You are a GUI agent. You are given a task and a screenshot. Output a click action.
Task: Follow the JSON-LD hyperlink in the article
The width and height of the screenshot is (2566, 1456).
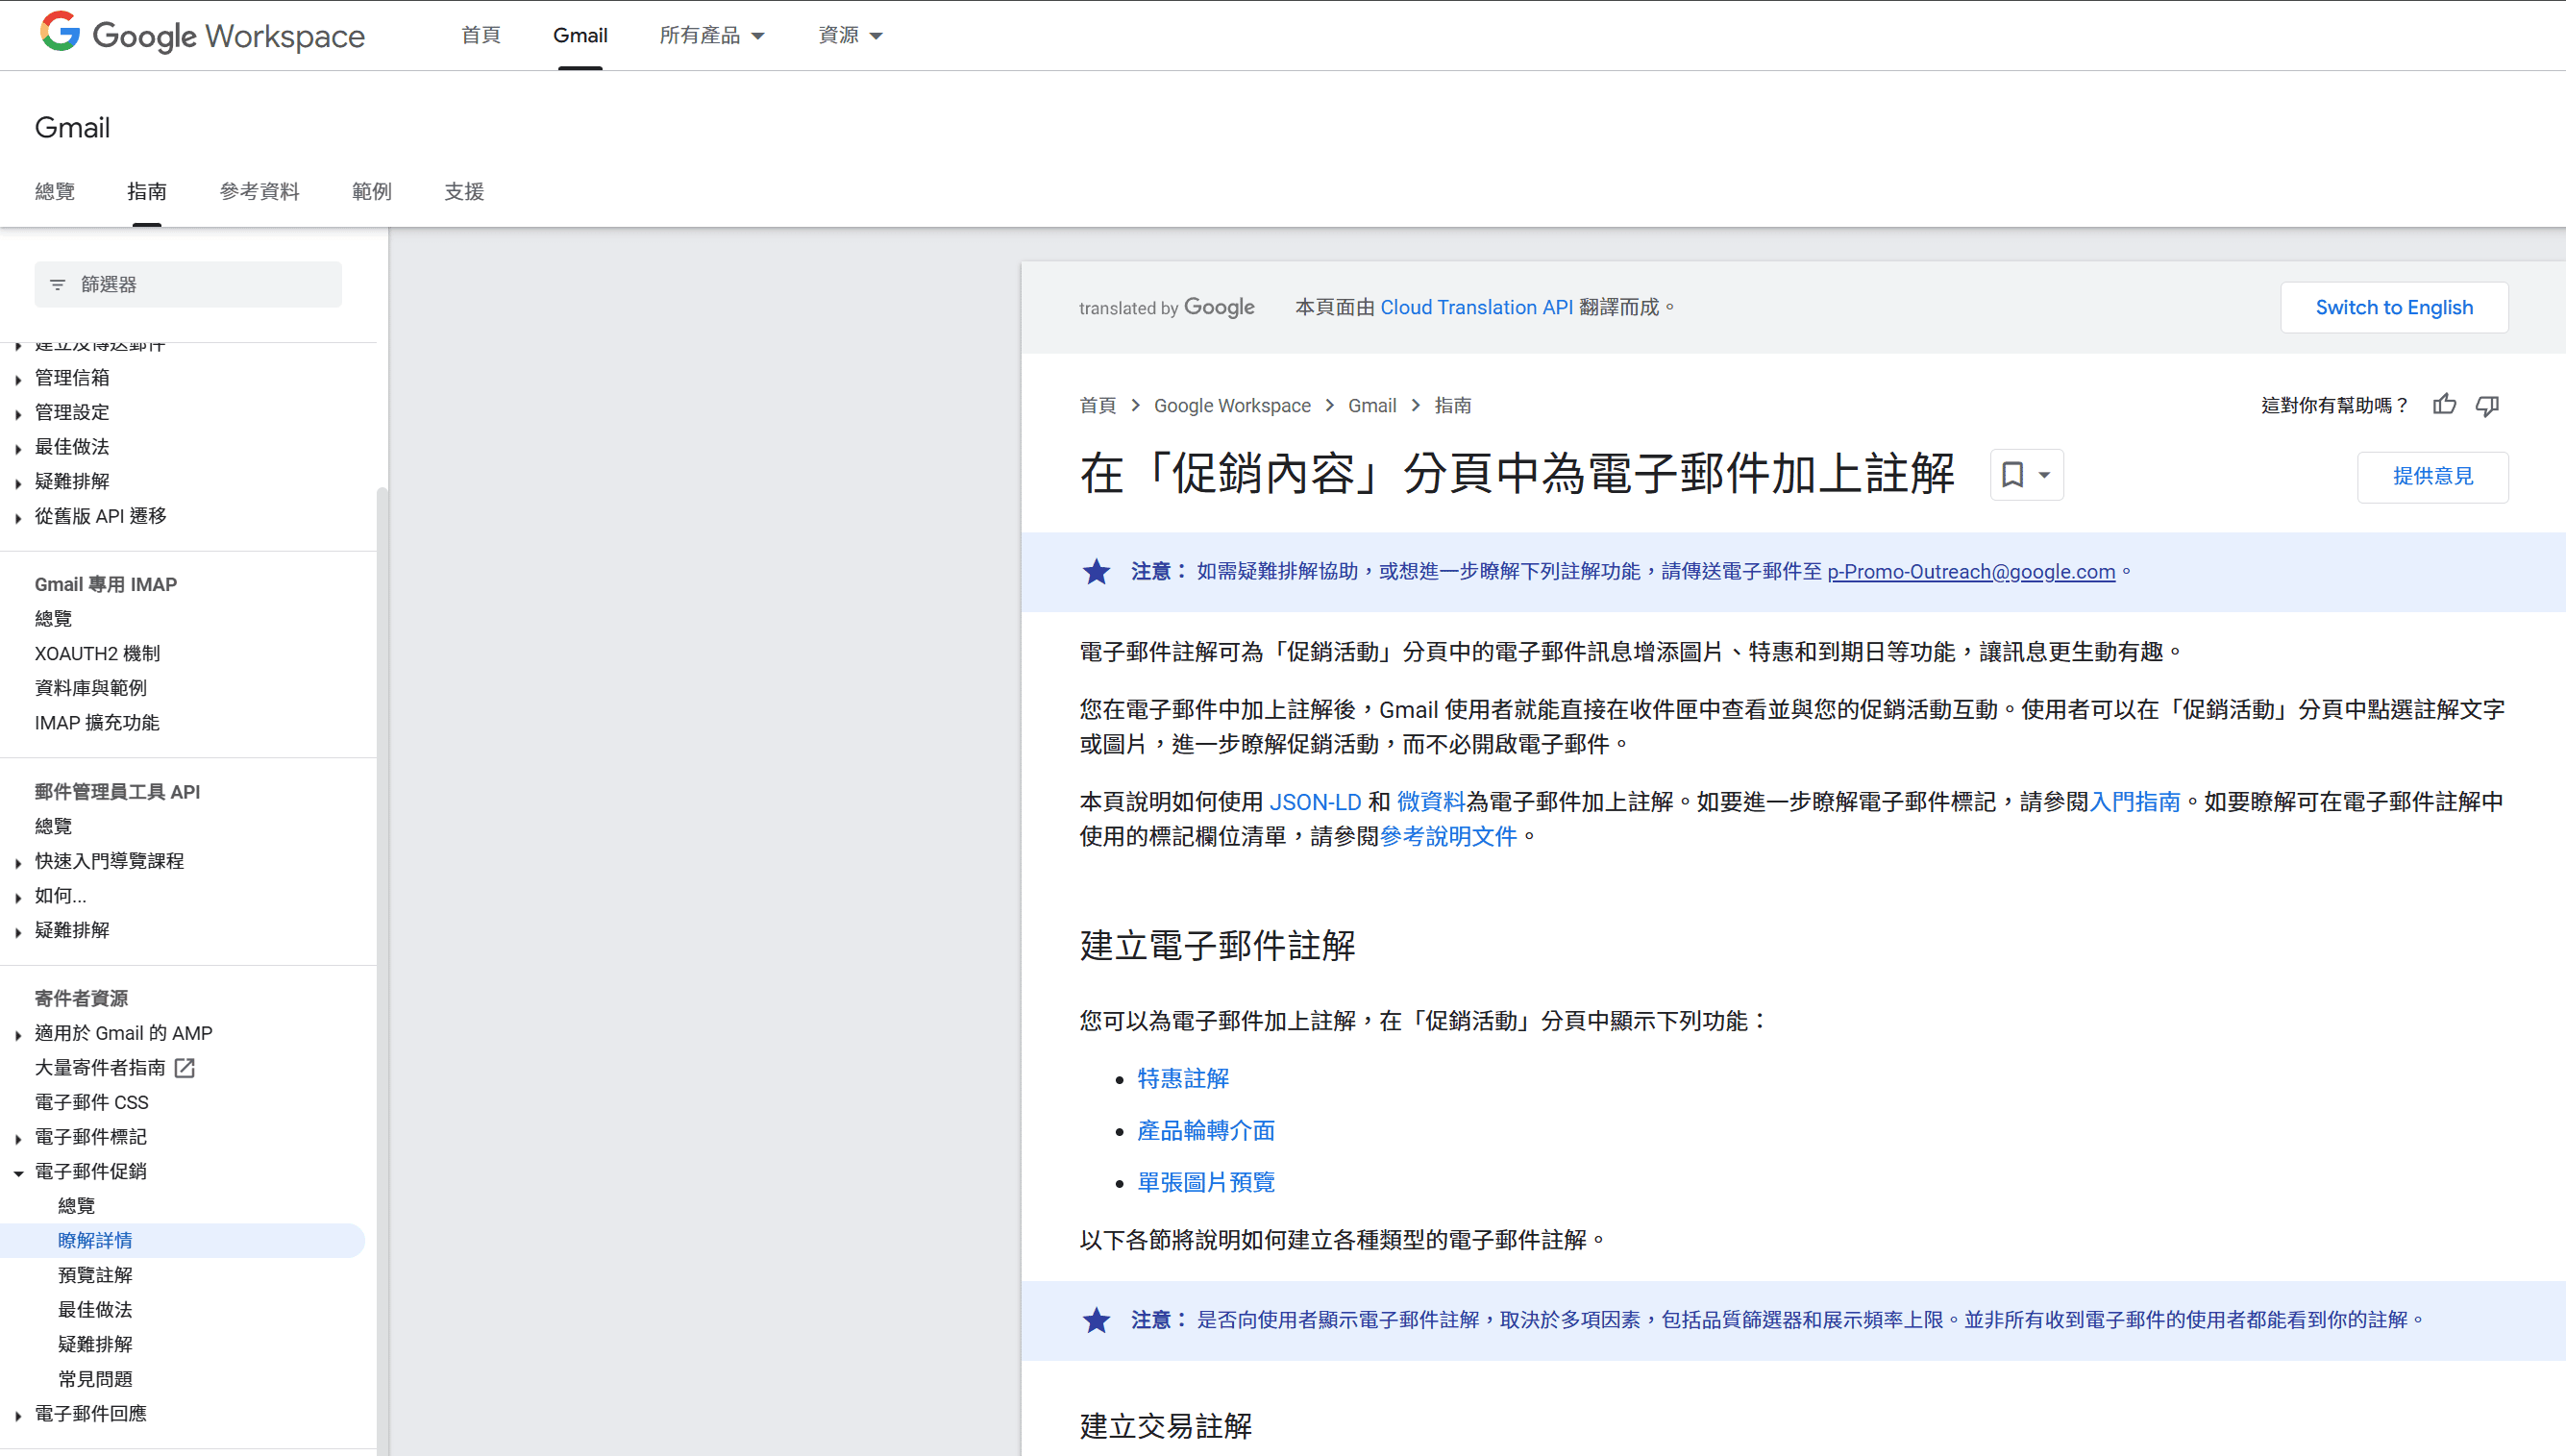coord(1315,801)
